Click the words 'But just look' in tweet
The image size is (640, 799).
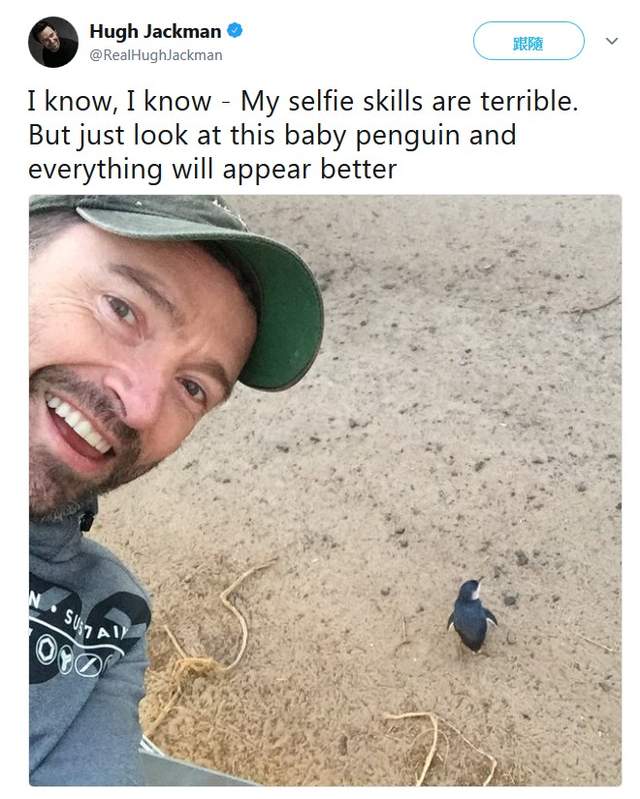108,136
